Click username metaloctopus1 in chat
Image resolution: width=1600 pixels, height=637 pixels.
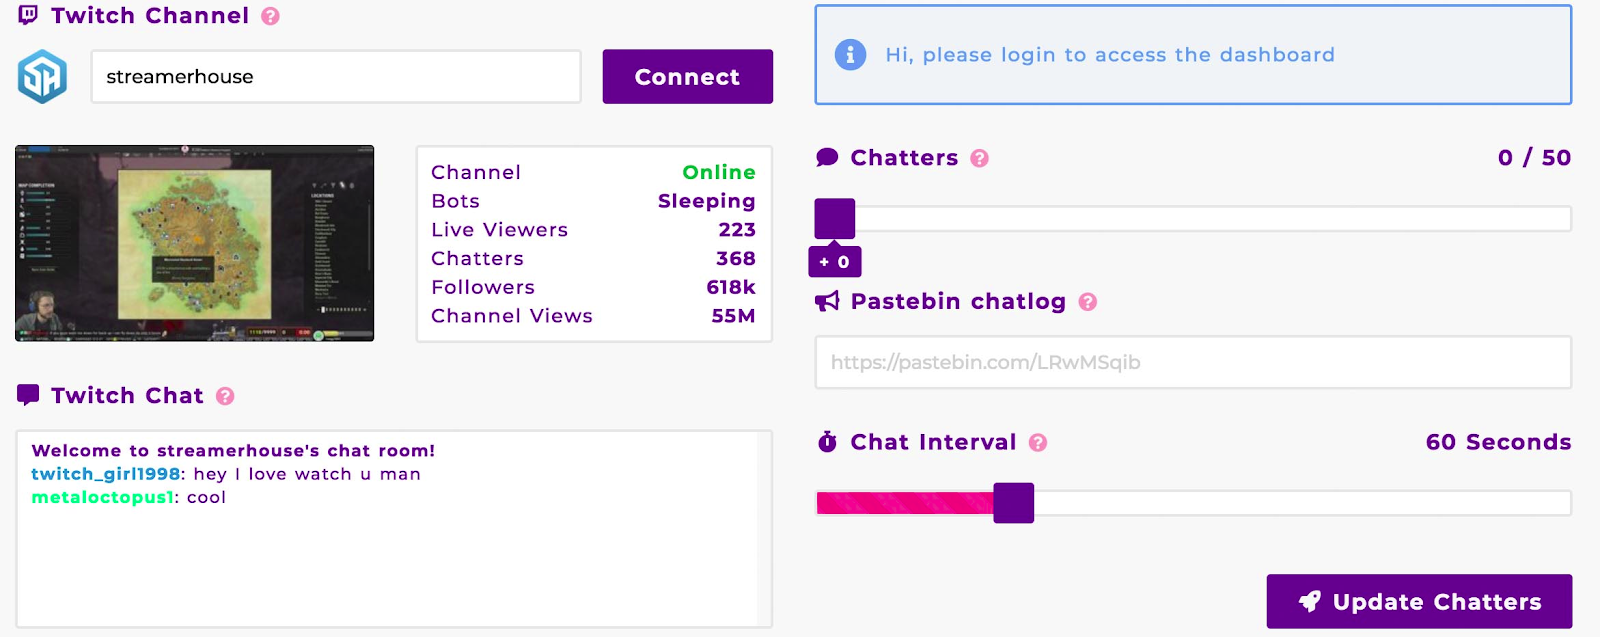pyautogui.click(x=103, y=497)
